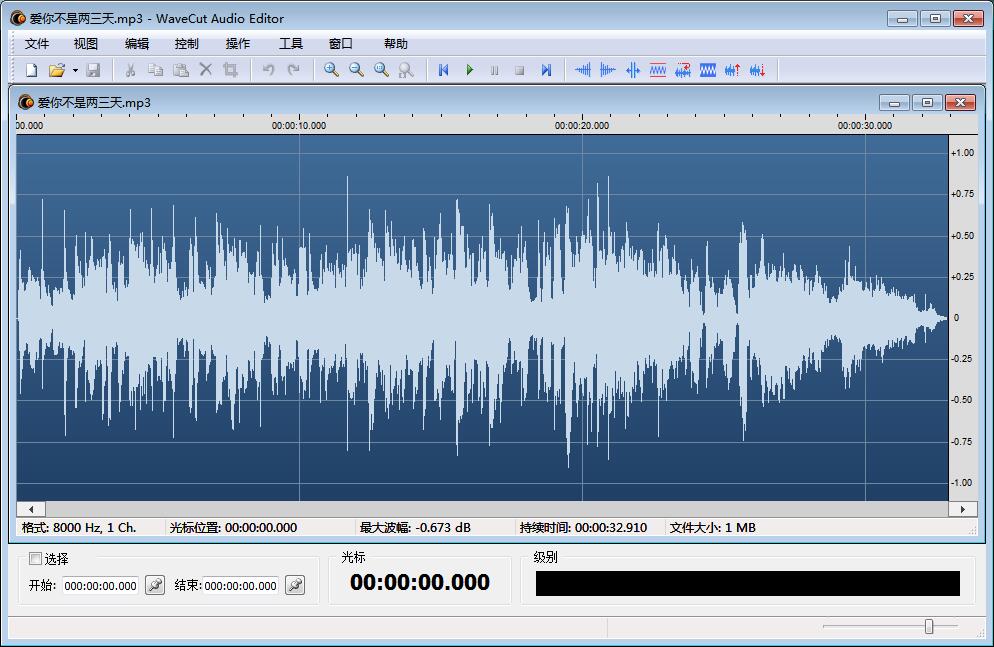Click the waveform icon with center arrows

pyautogui.click(x=633, y=70)
